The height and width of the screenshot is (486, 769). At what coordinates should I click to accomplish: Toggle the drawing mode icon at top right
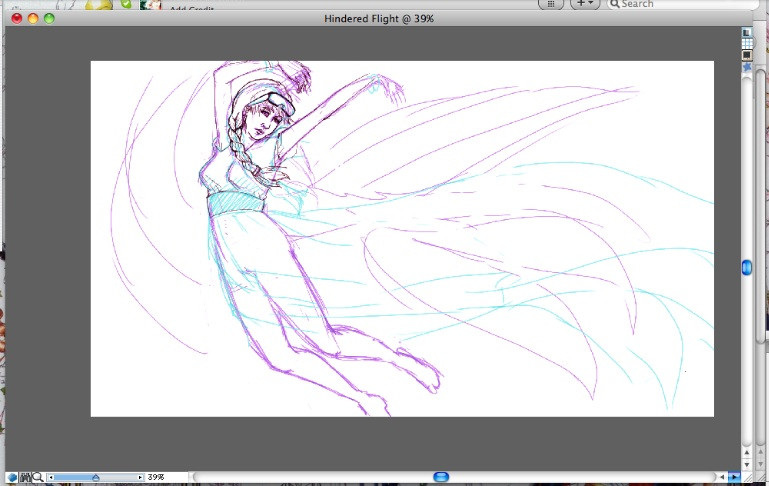coord(746,32)
